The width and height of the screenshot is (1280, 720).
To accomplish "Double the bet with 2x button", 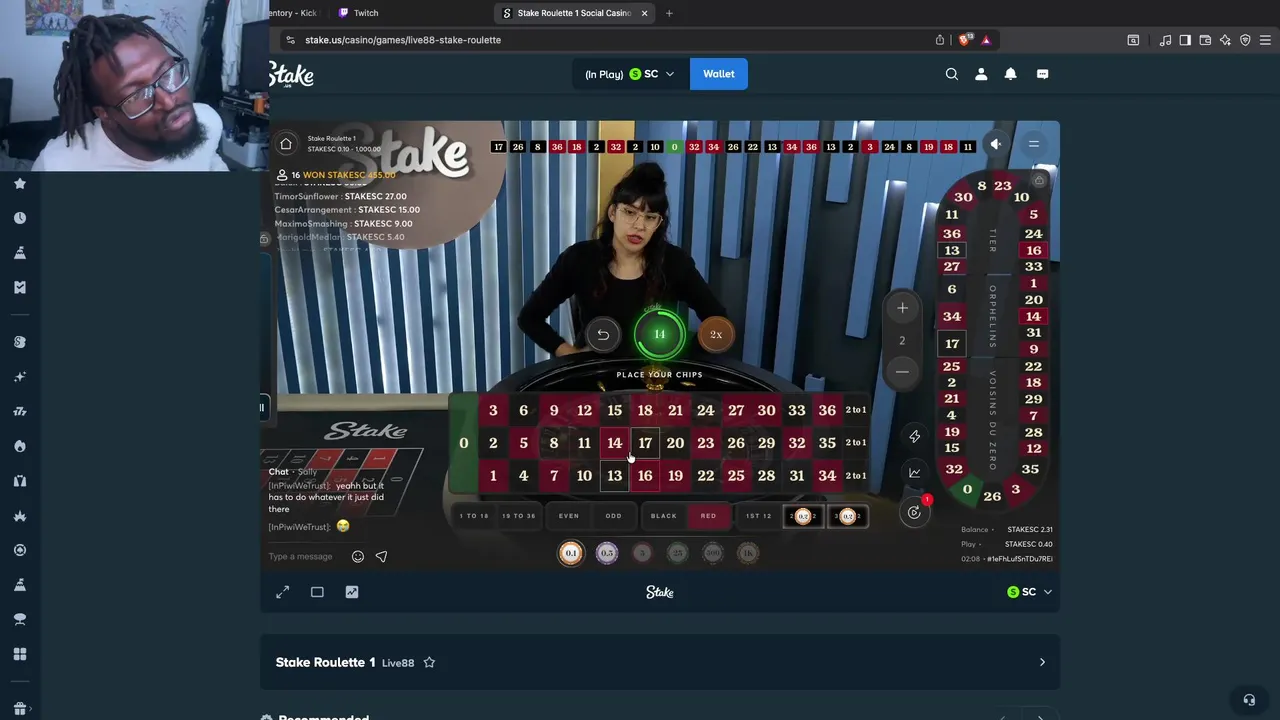I will [x=716, y=335].
